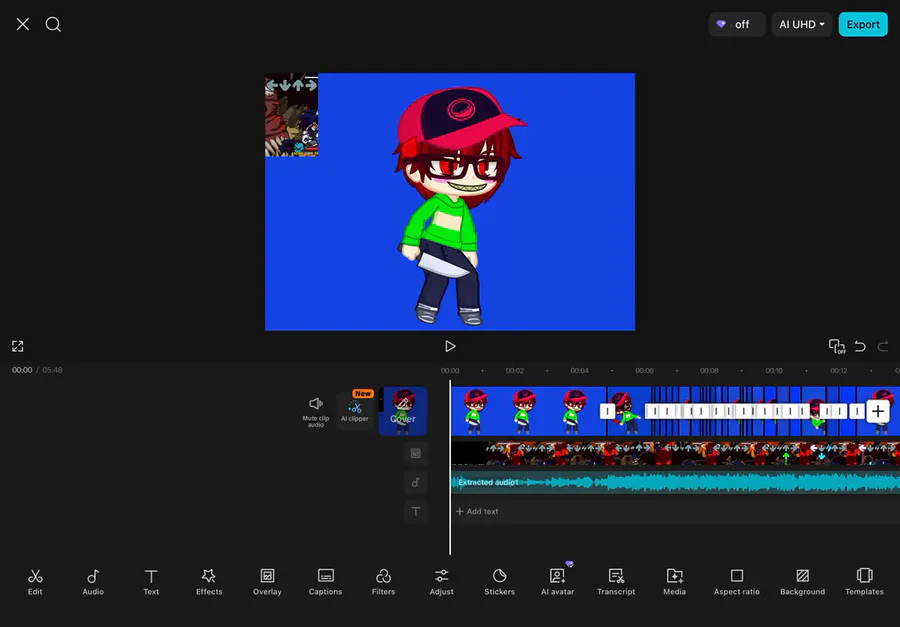This screenshot has height=627, width=900.
Task: Mute clip audio
Action: point(316,411)
